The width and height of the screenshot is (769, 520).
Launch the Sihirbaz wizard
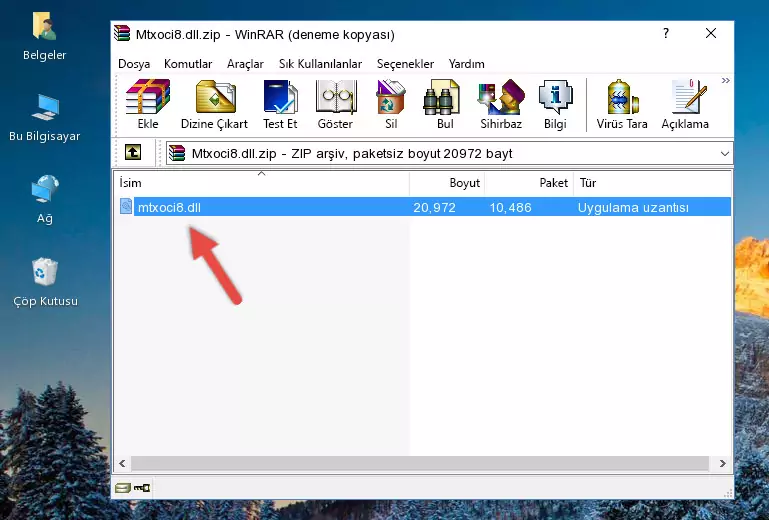[501, 104]
